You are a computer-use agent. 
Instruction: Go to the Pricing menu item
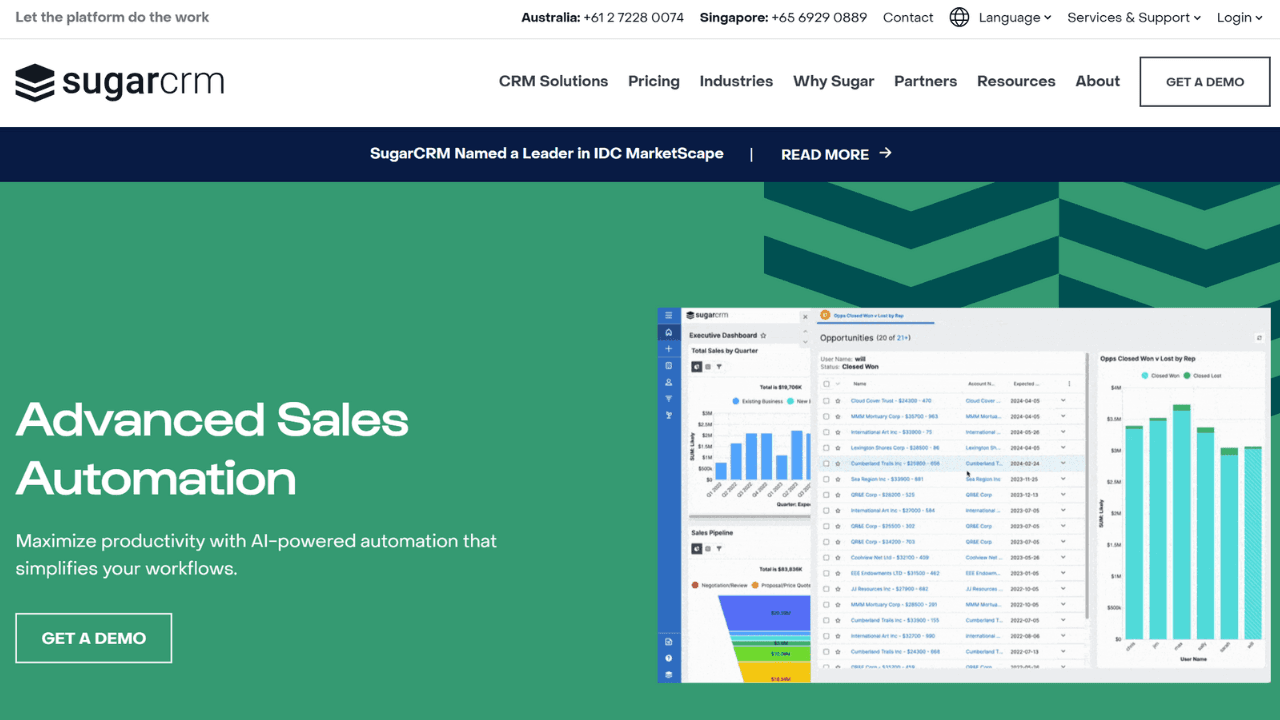[654, 81]
